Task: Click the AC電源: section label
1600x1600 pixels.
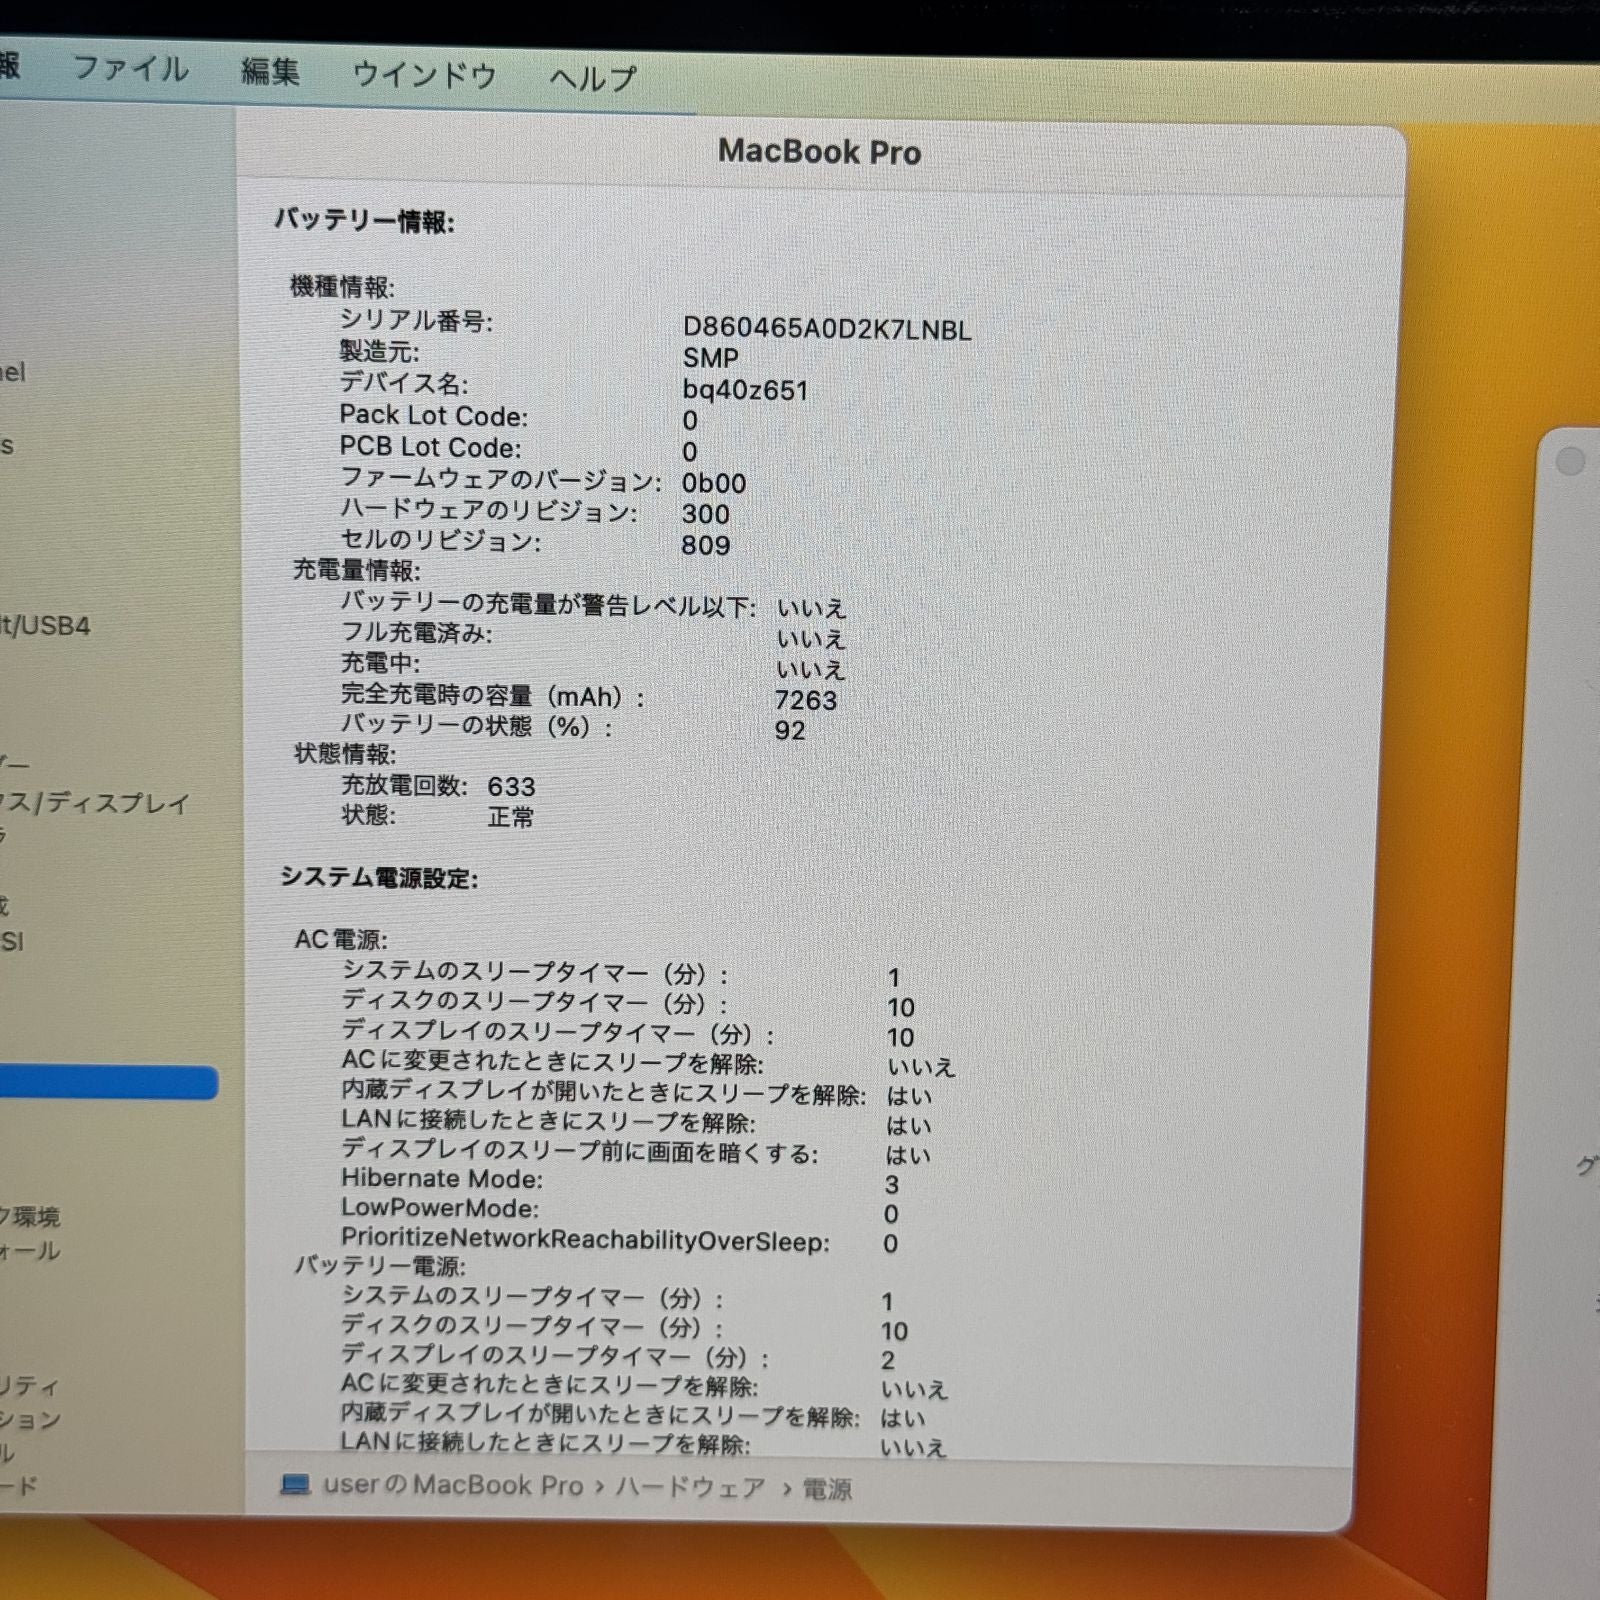Action: (341, 940)
